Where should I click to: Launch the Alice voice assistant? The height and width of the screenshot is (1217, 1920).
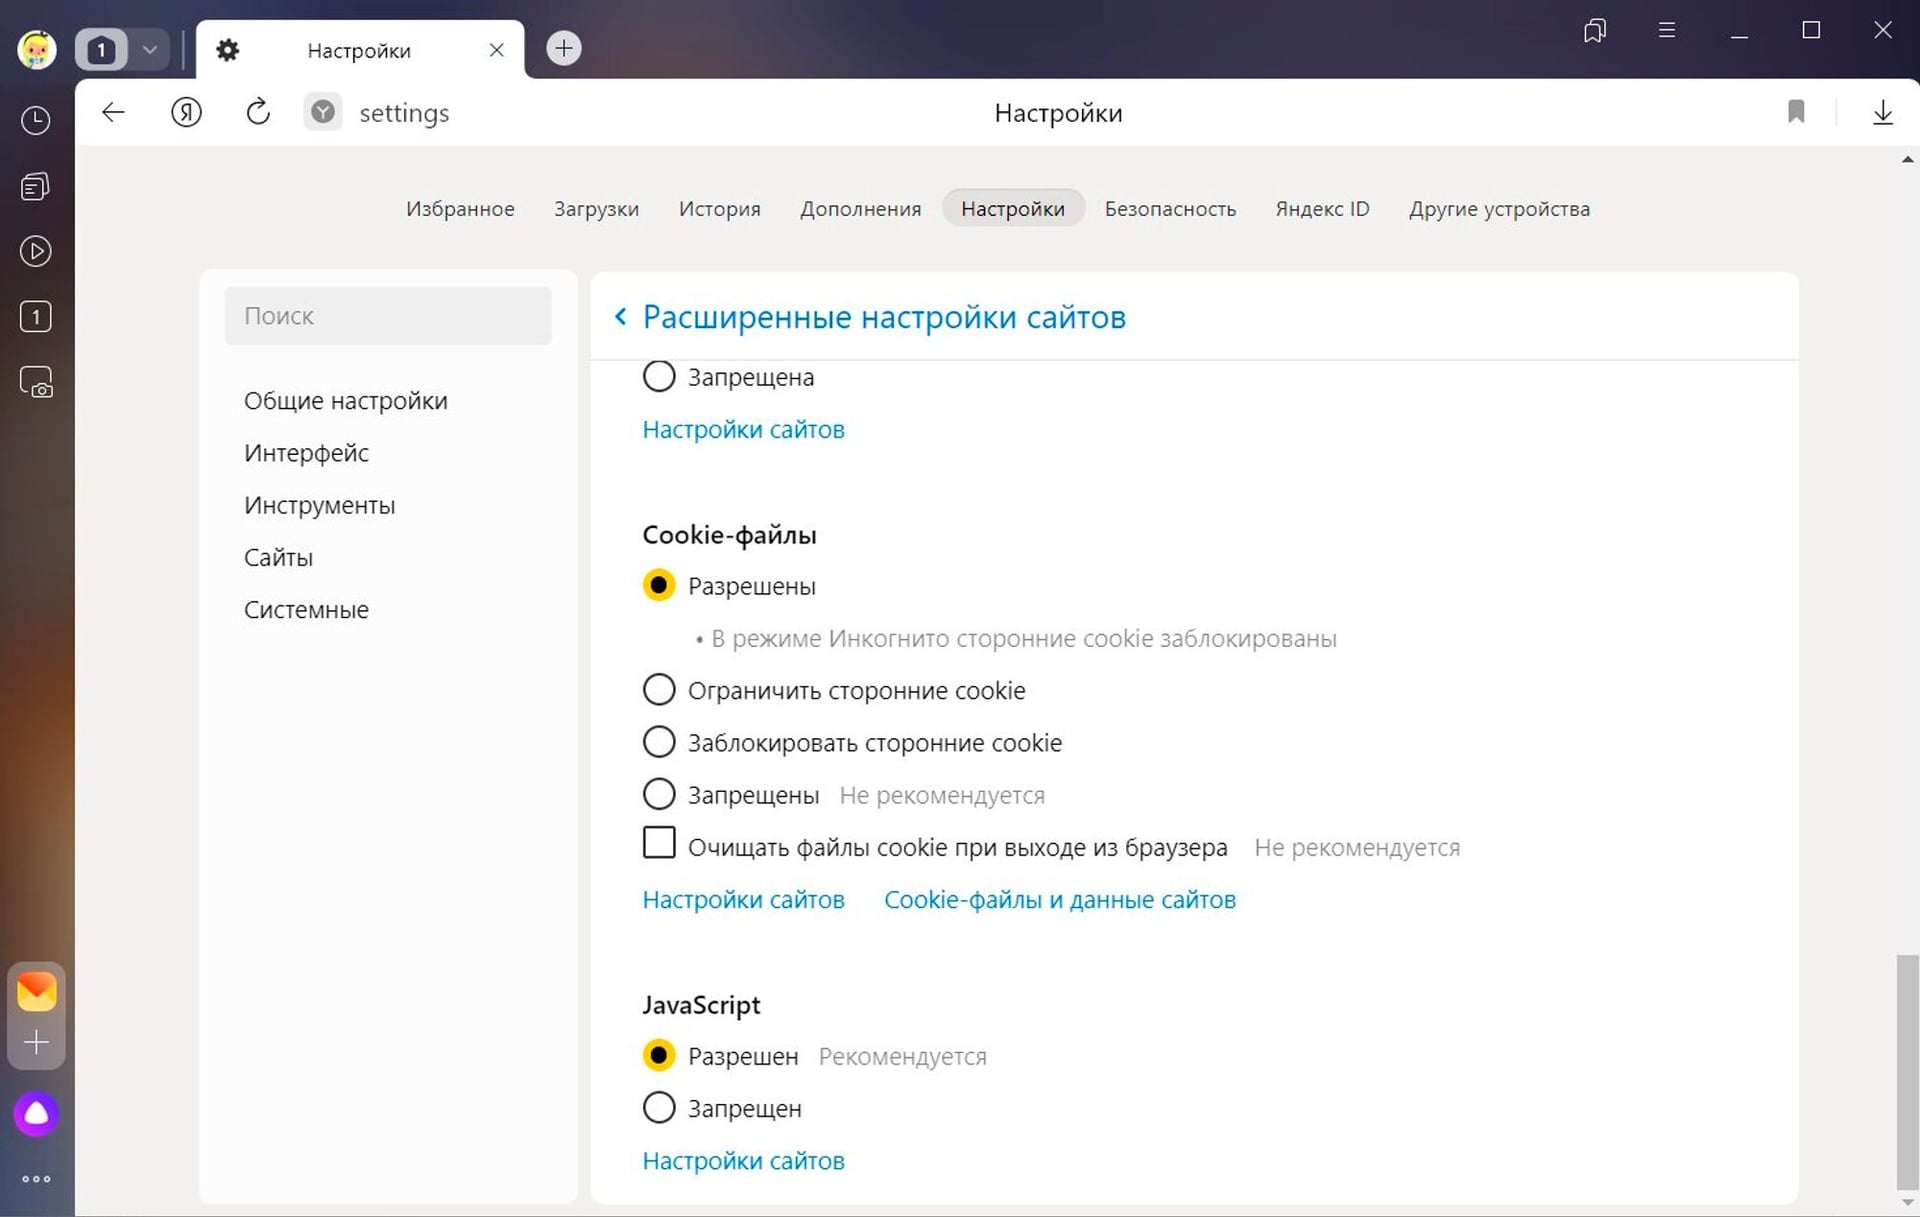[36, 1113]
